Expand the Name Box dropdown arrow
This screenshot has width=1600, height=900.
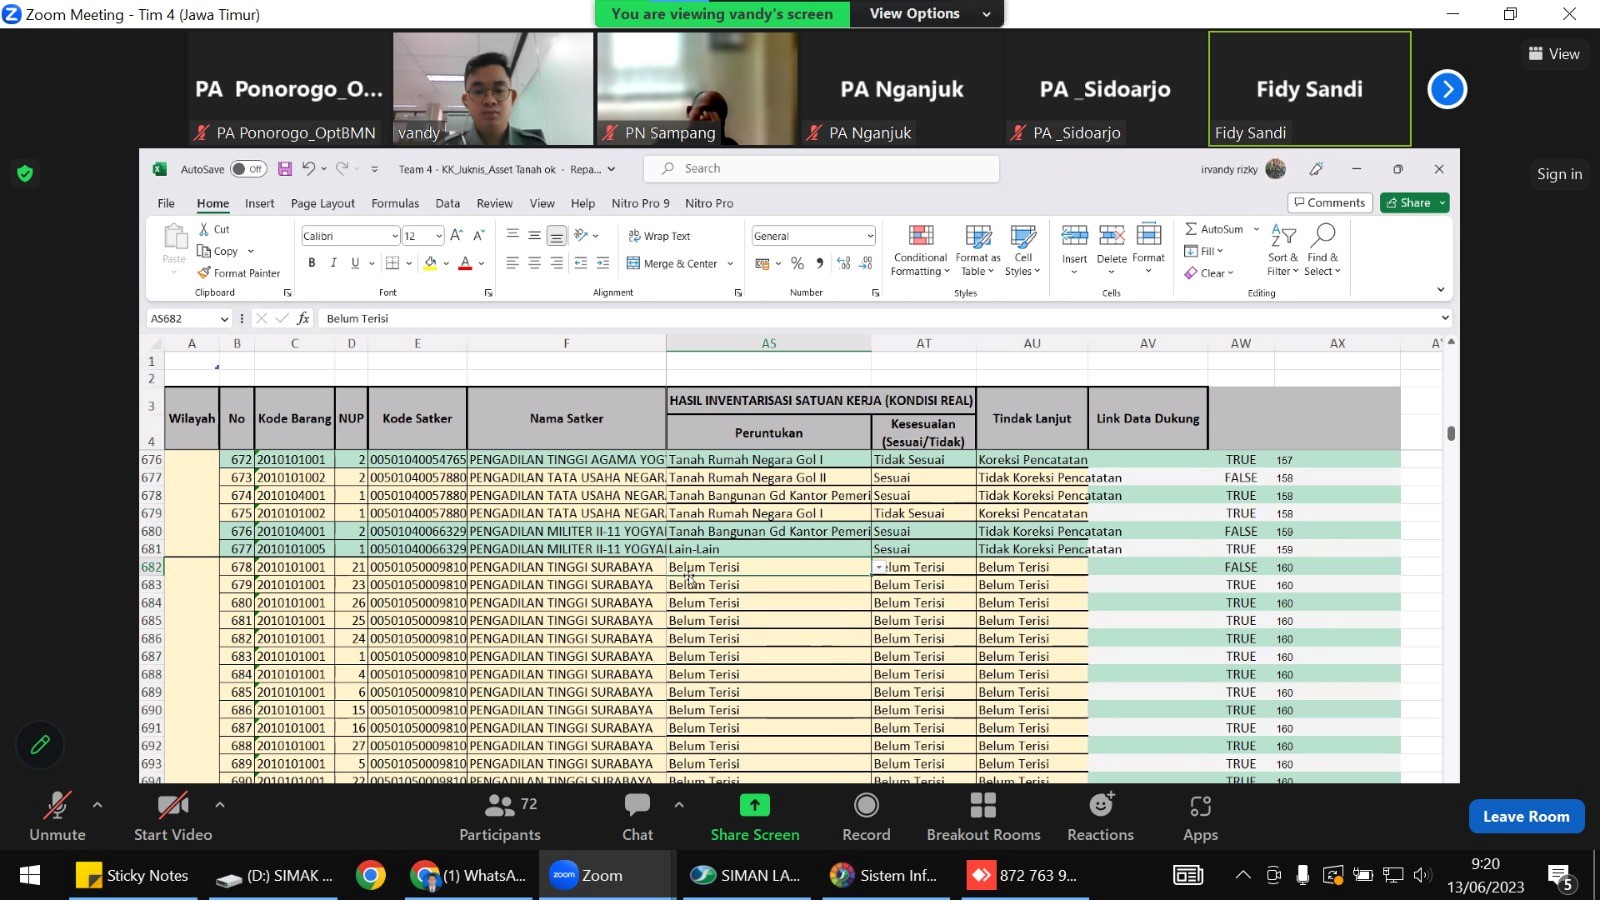click(224, 318)
